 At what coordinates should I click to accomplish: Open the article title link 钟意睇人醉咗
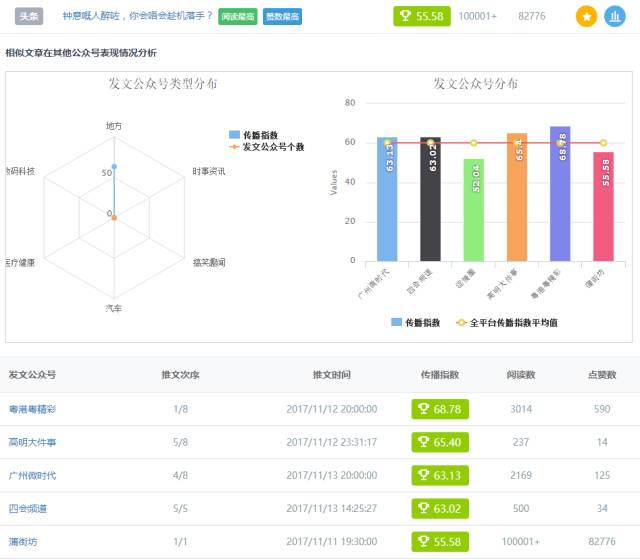pos(138,16)
